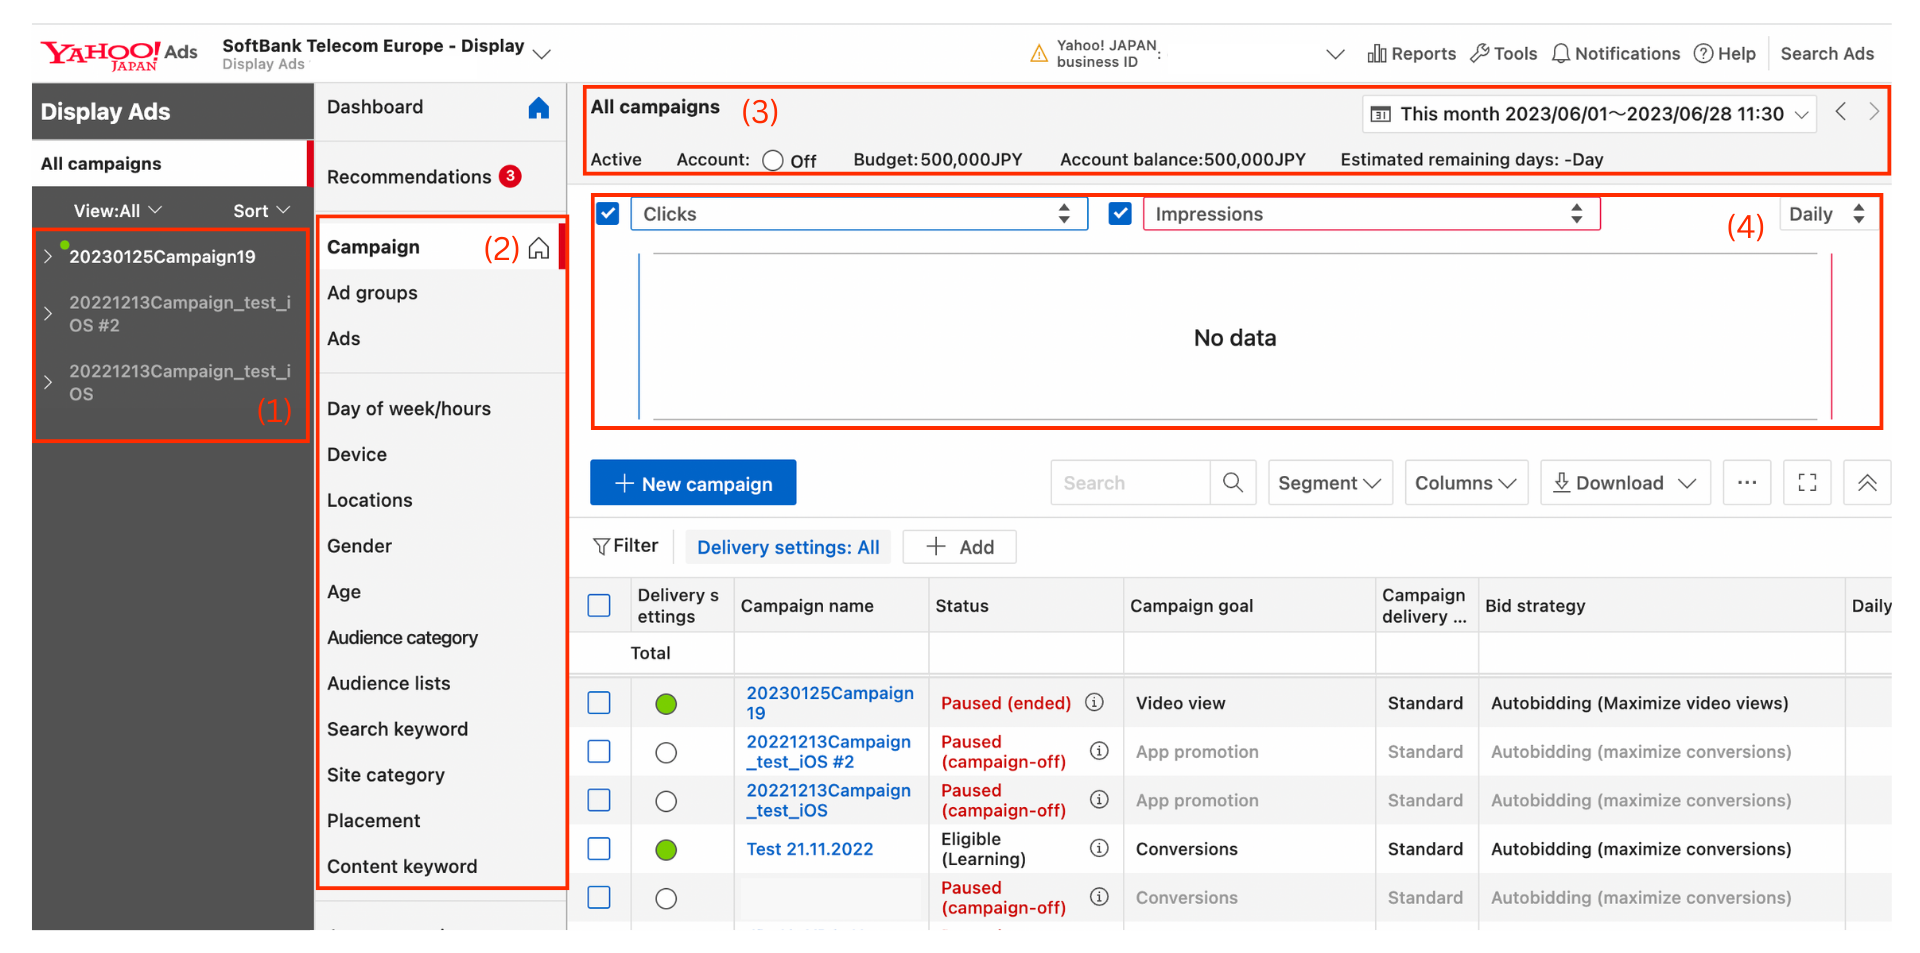The height and width of the screenshot is (953, 1920).
Task: Open the View:All dropdown
Action: coord(117,210)
